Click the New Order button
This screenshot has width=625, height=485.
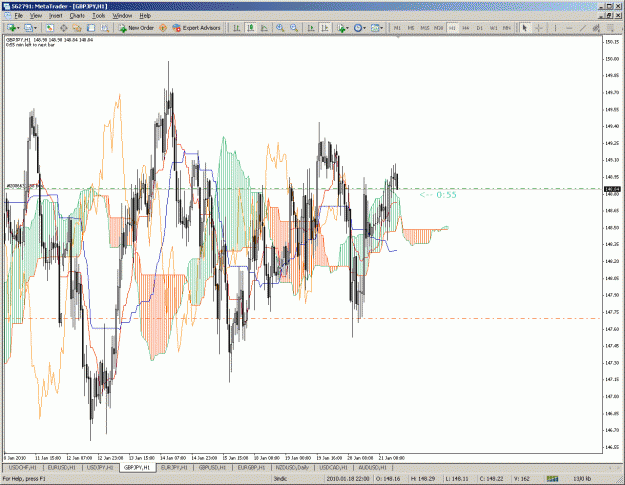click(136, 28)
